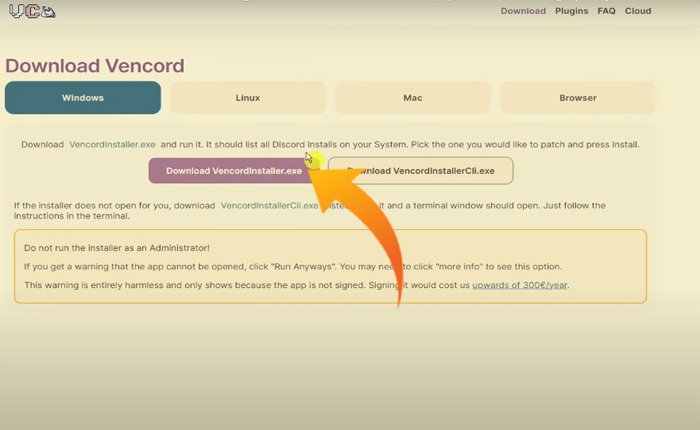Switch to the Linux tab
Viewport: 700px width, 430px height.
tap(248, 98)
